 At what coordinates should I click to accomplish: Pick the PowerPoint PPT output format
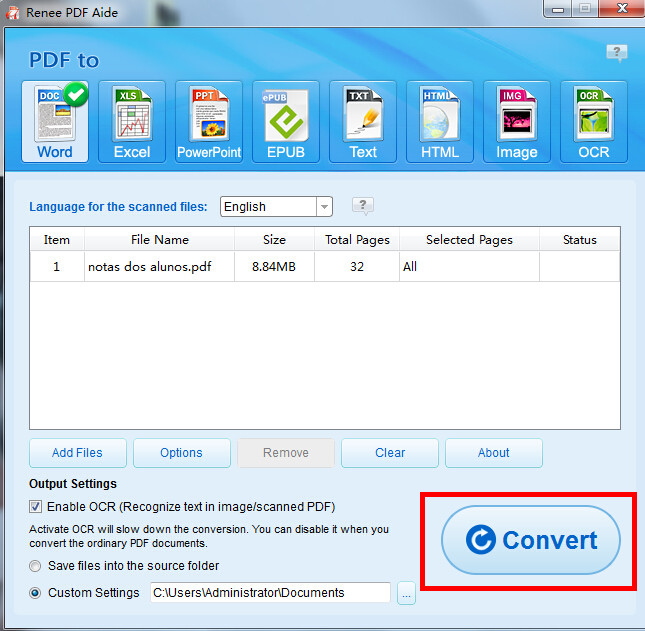[x=209, y=122]
